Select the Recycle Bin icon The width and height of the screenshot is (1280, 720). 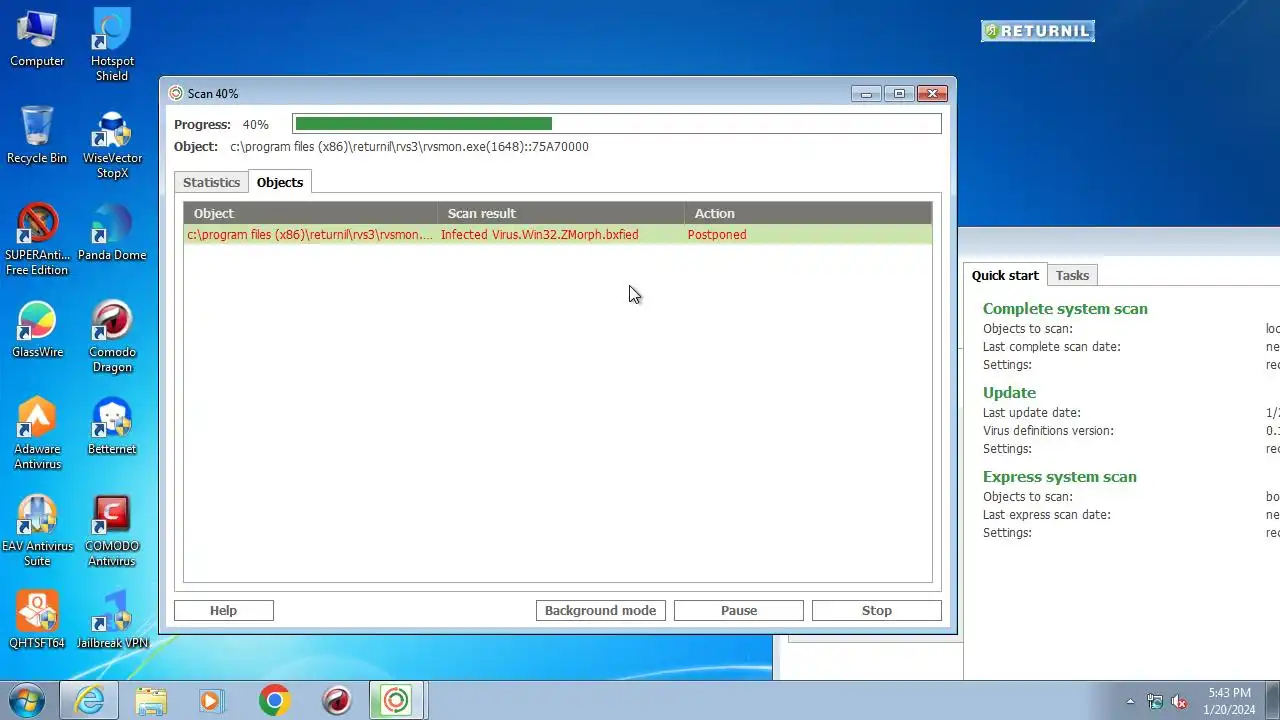(37, 135)
